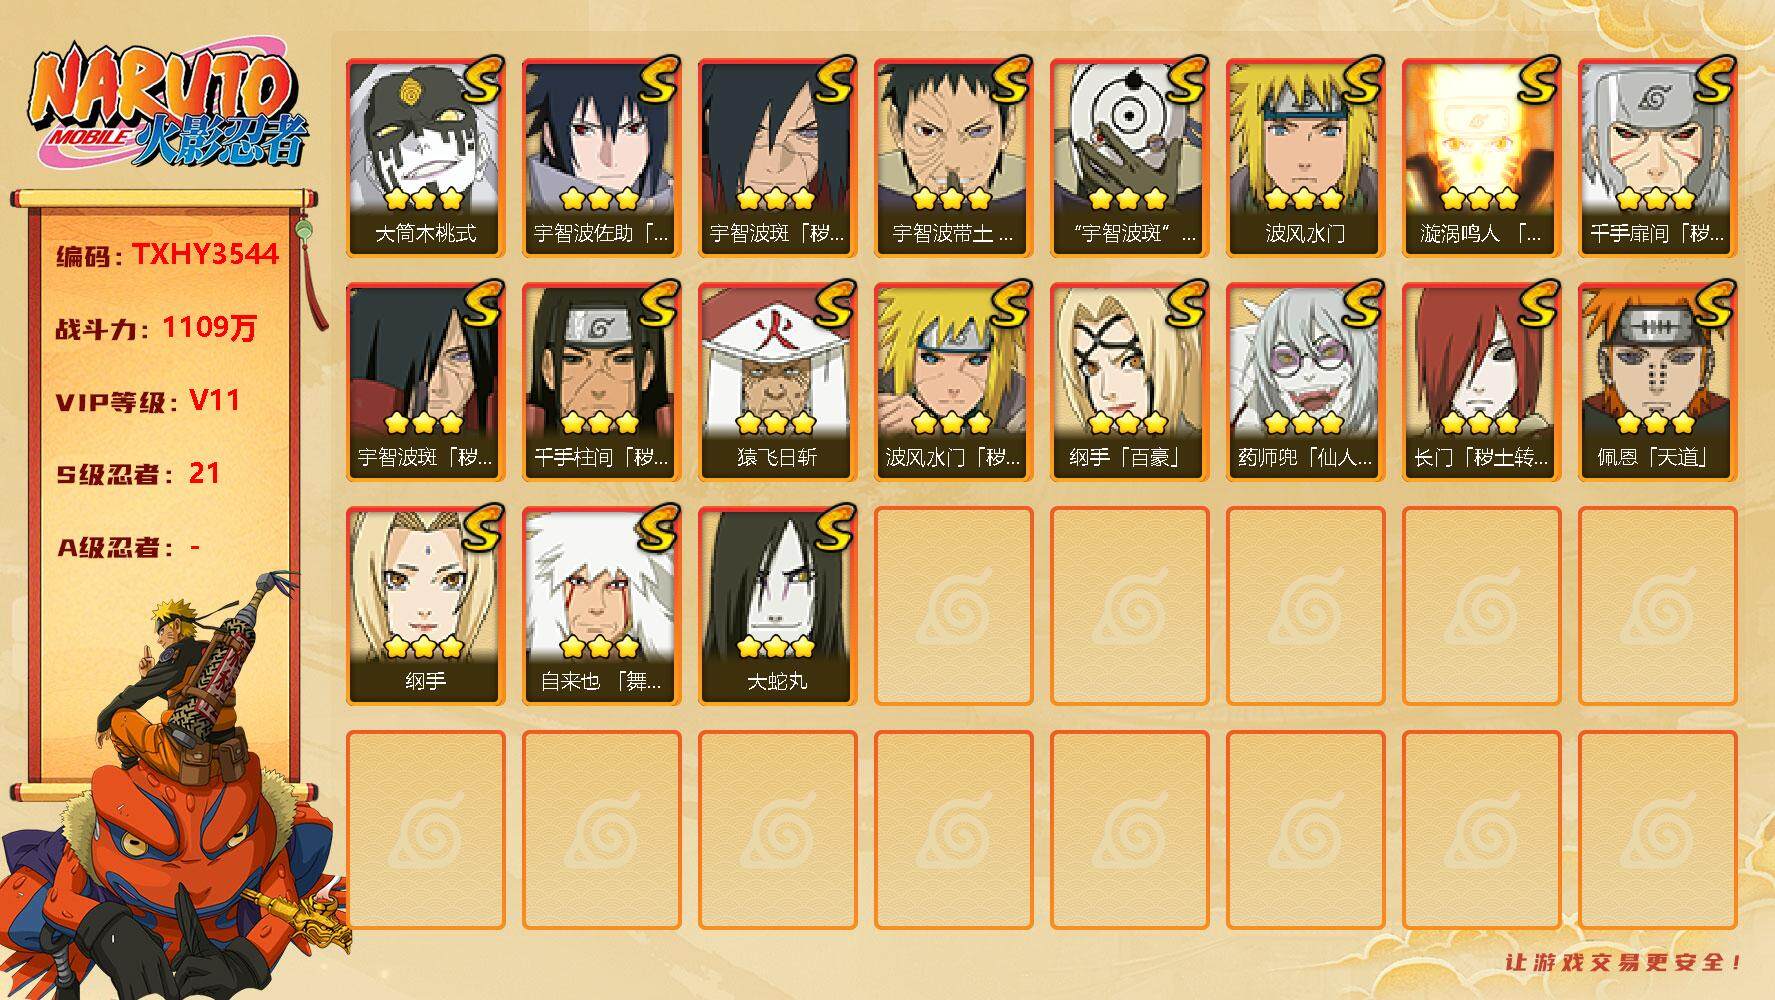Choose the 佩恩「天道」 card
This screenshot has height=1000, width=1775.
click(1657, 382)
